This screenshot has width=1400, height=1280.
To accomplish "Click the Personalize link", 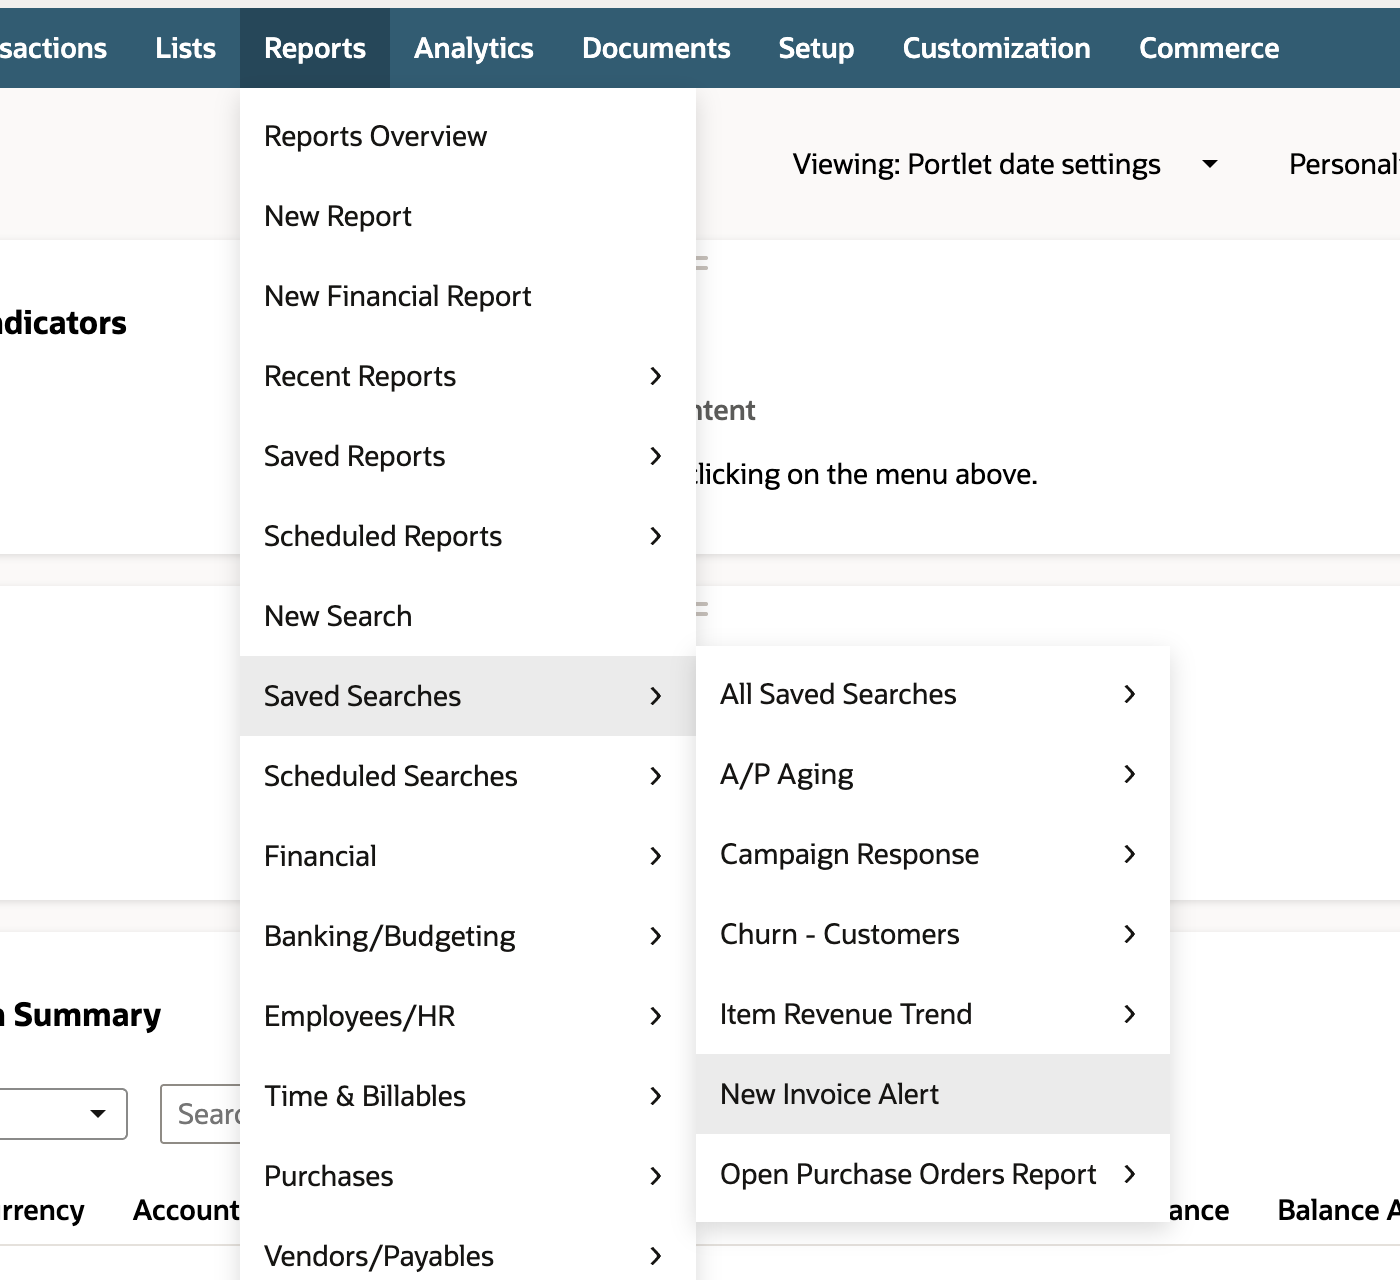I will [x=1344, y=164].
